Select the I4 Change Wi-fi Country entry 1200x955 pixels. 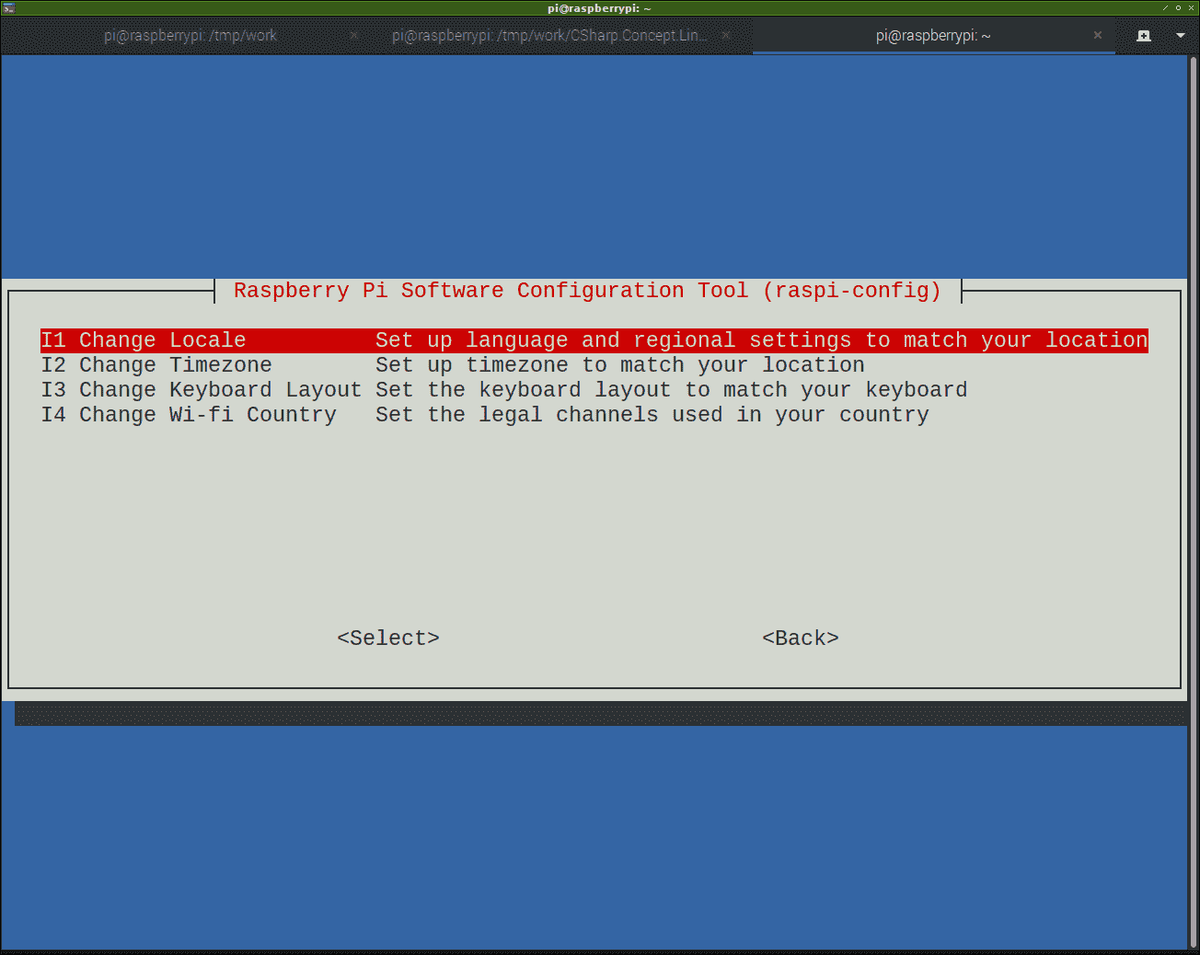click(485, 415)
